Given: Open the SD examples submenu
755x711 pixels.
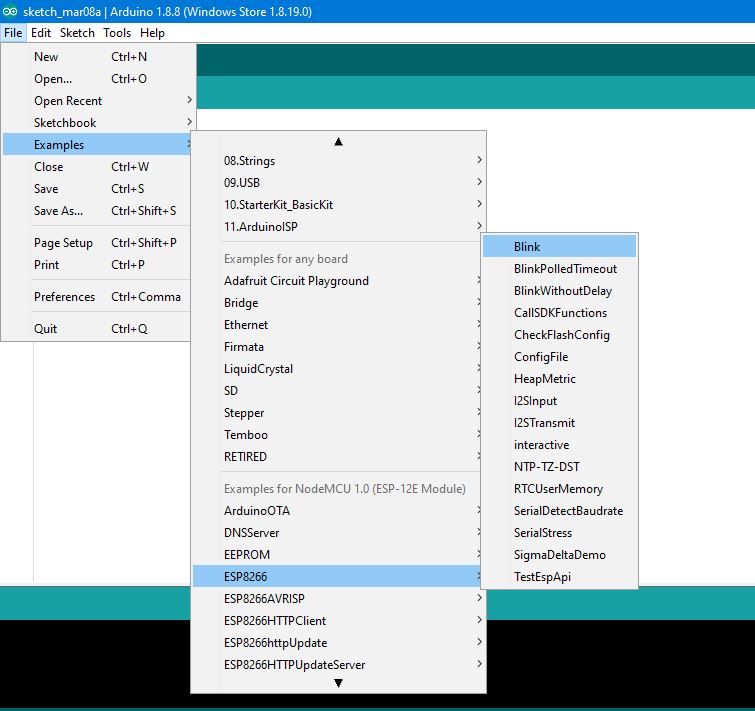Looking at the screenshot, I should pos(338,391).
